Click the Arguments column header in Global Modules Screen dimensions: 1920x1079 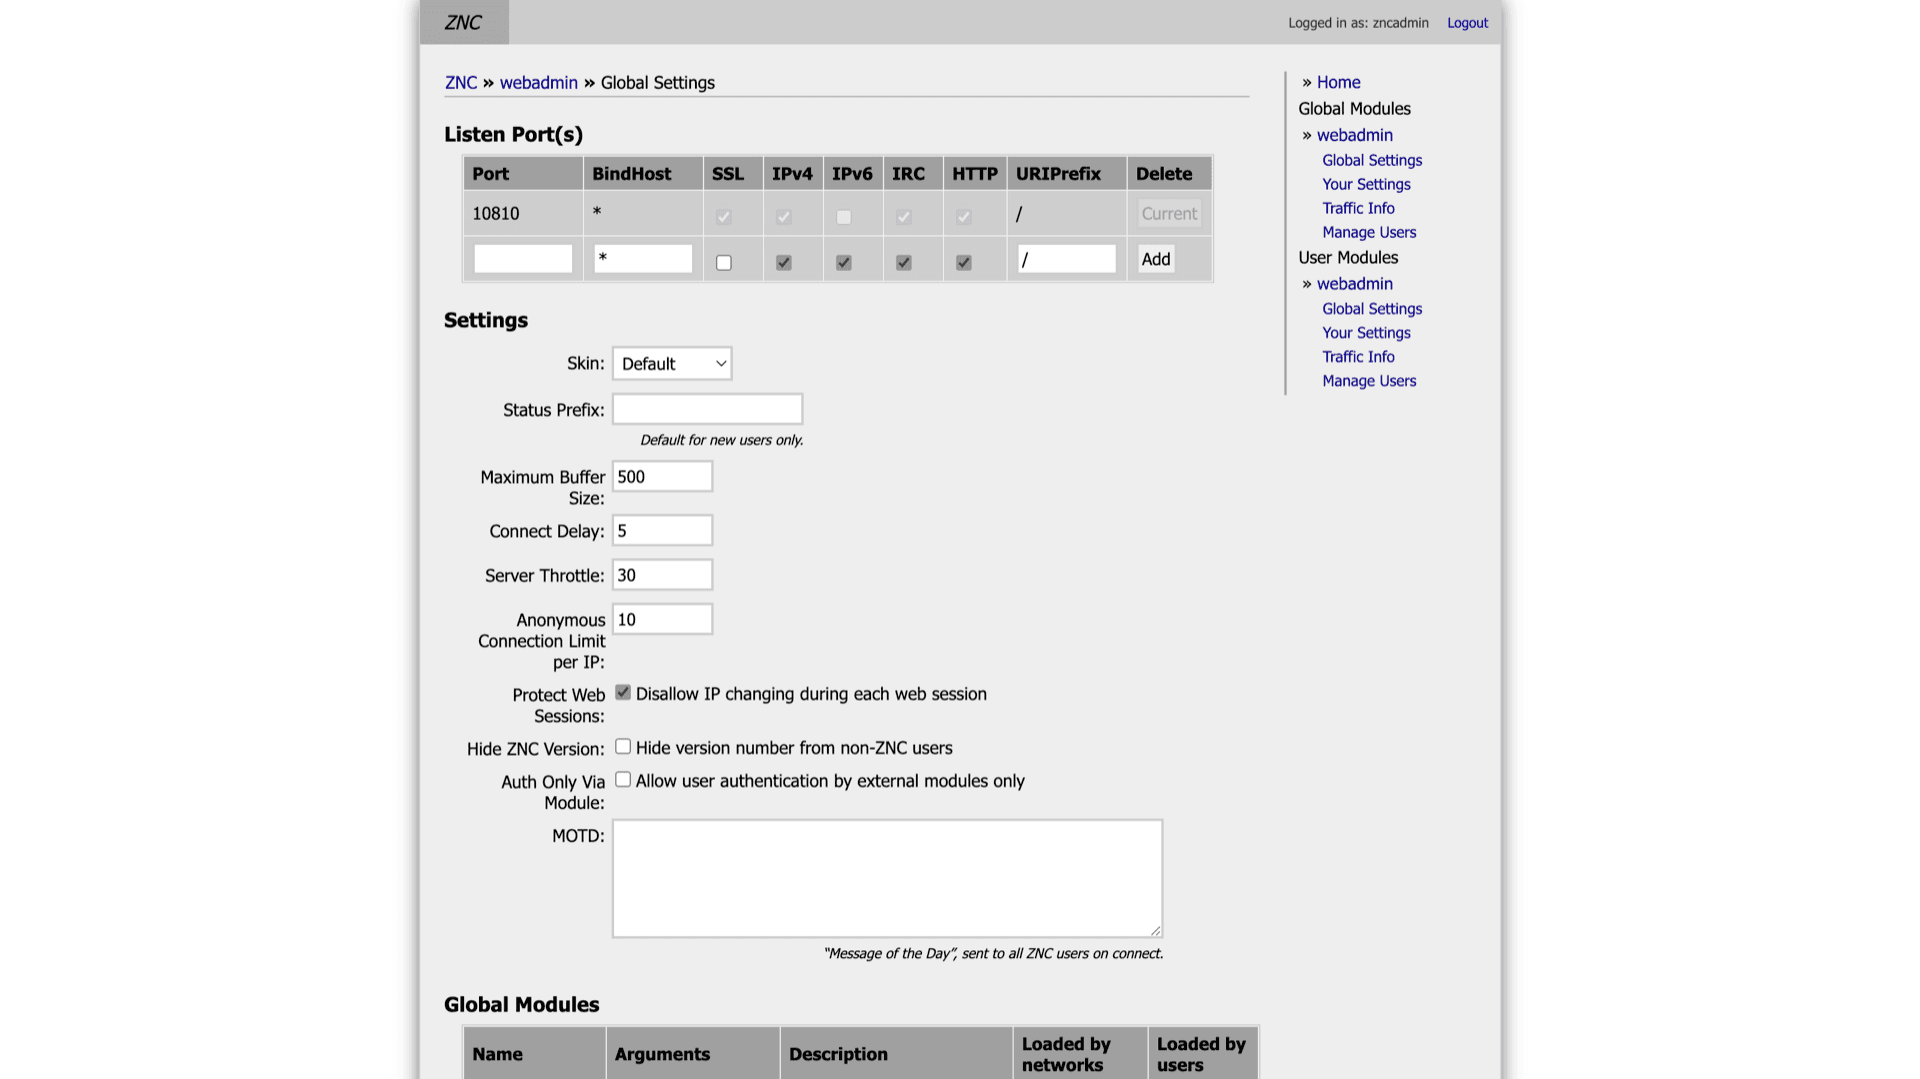tap(692, 1054)
